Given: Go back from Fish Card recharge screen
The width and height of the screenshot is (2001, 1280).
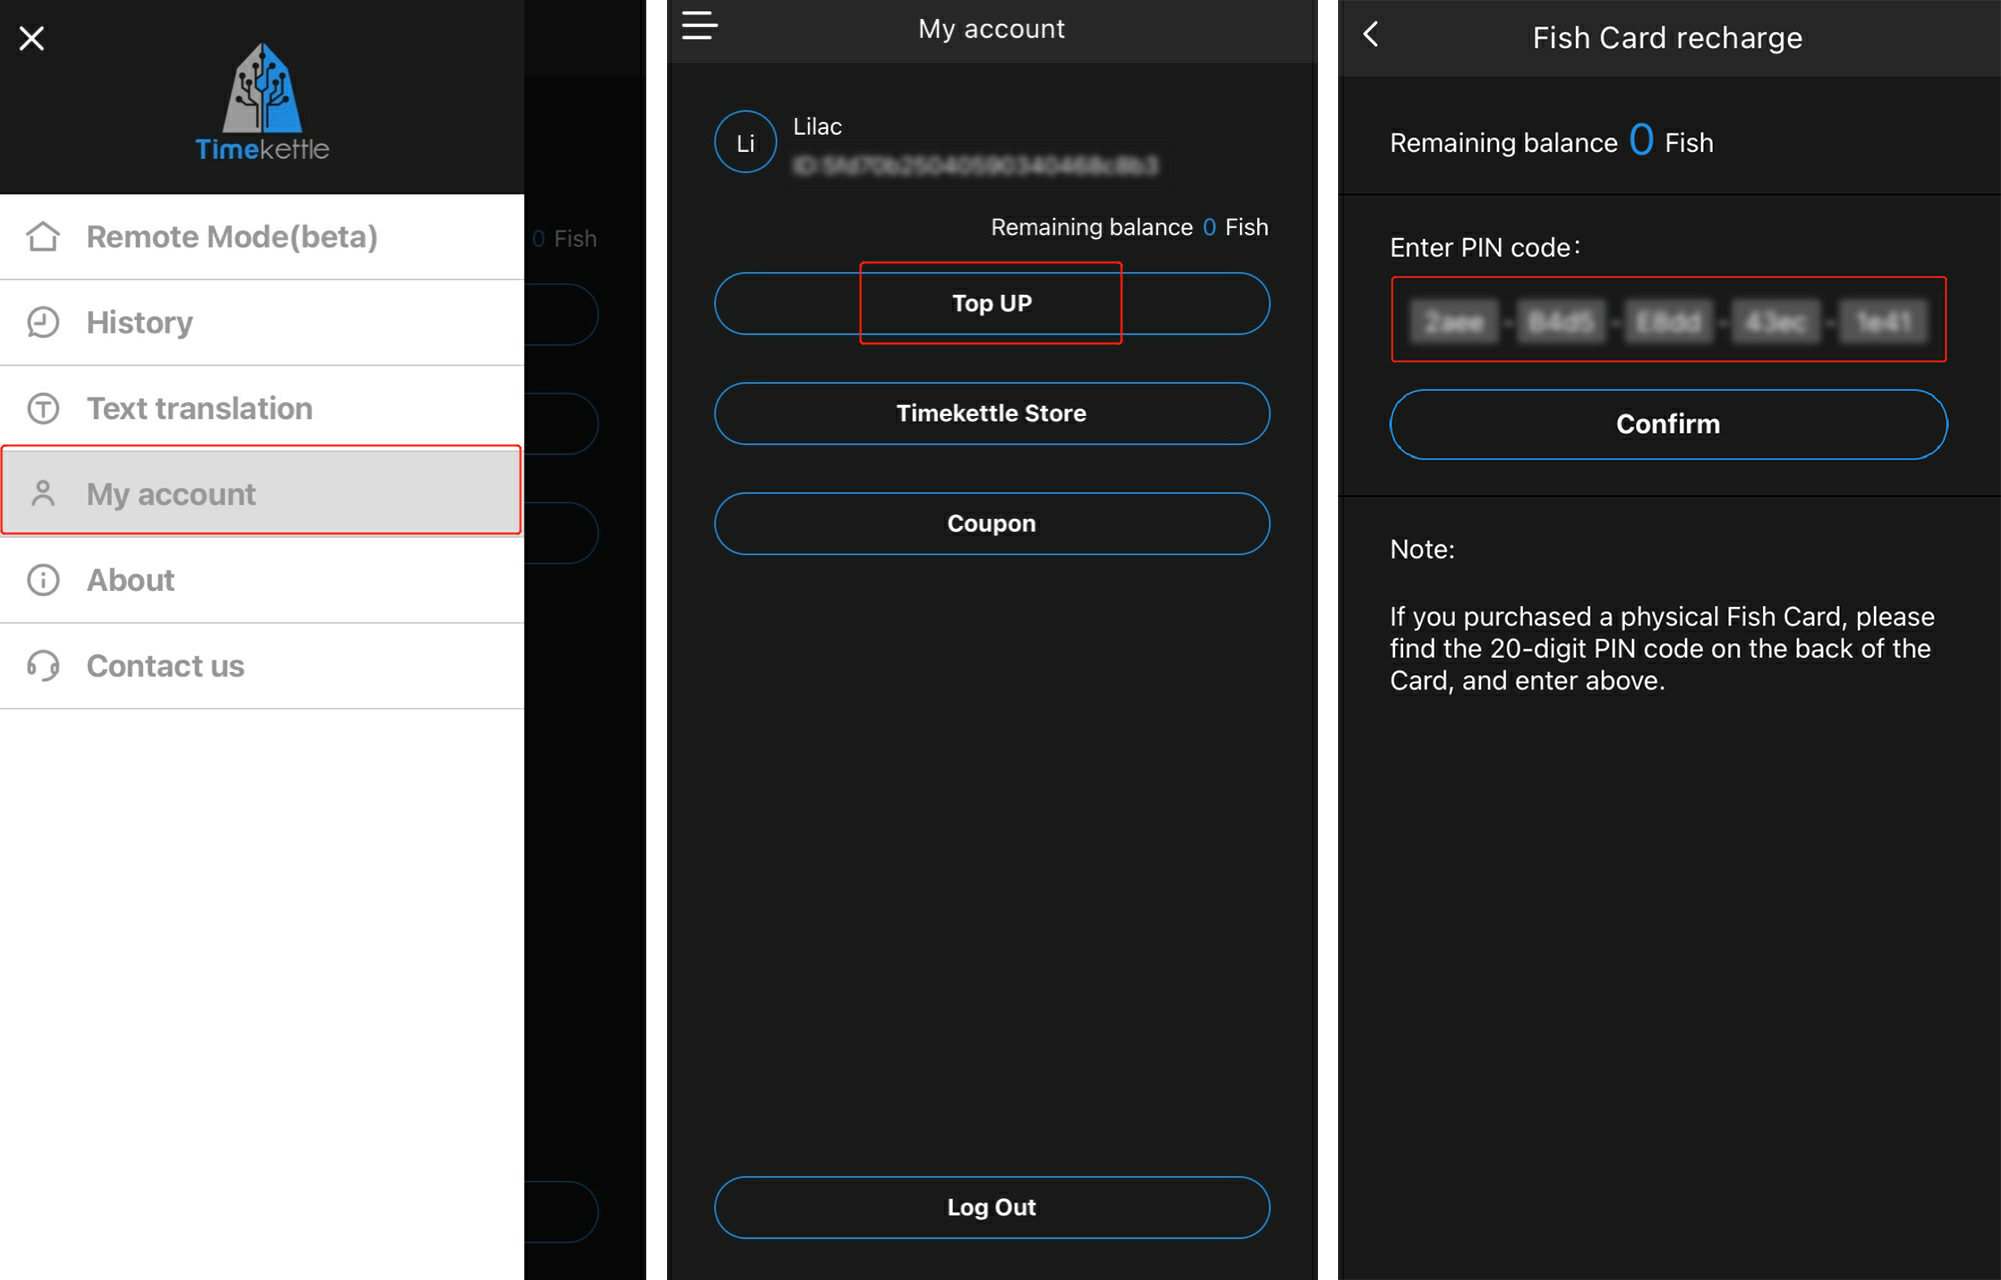Looking at the screenshot, I should tap(1371, 35).
